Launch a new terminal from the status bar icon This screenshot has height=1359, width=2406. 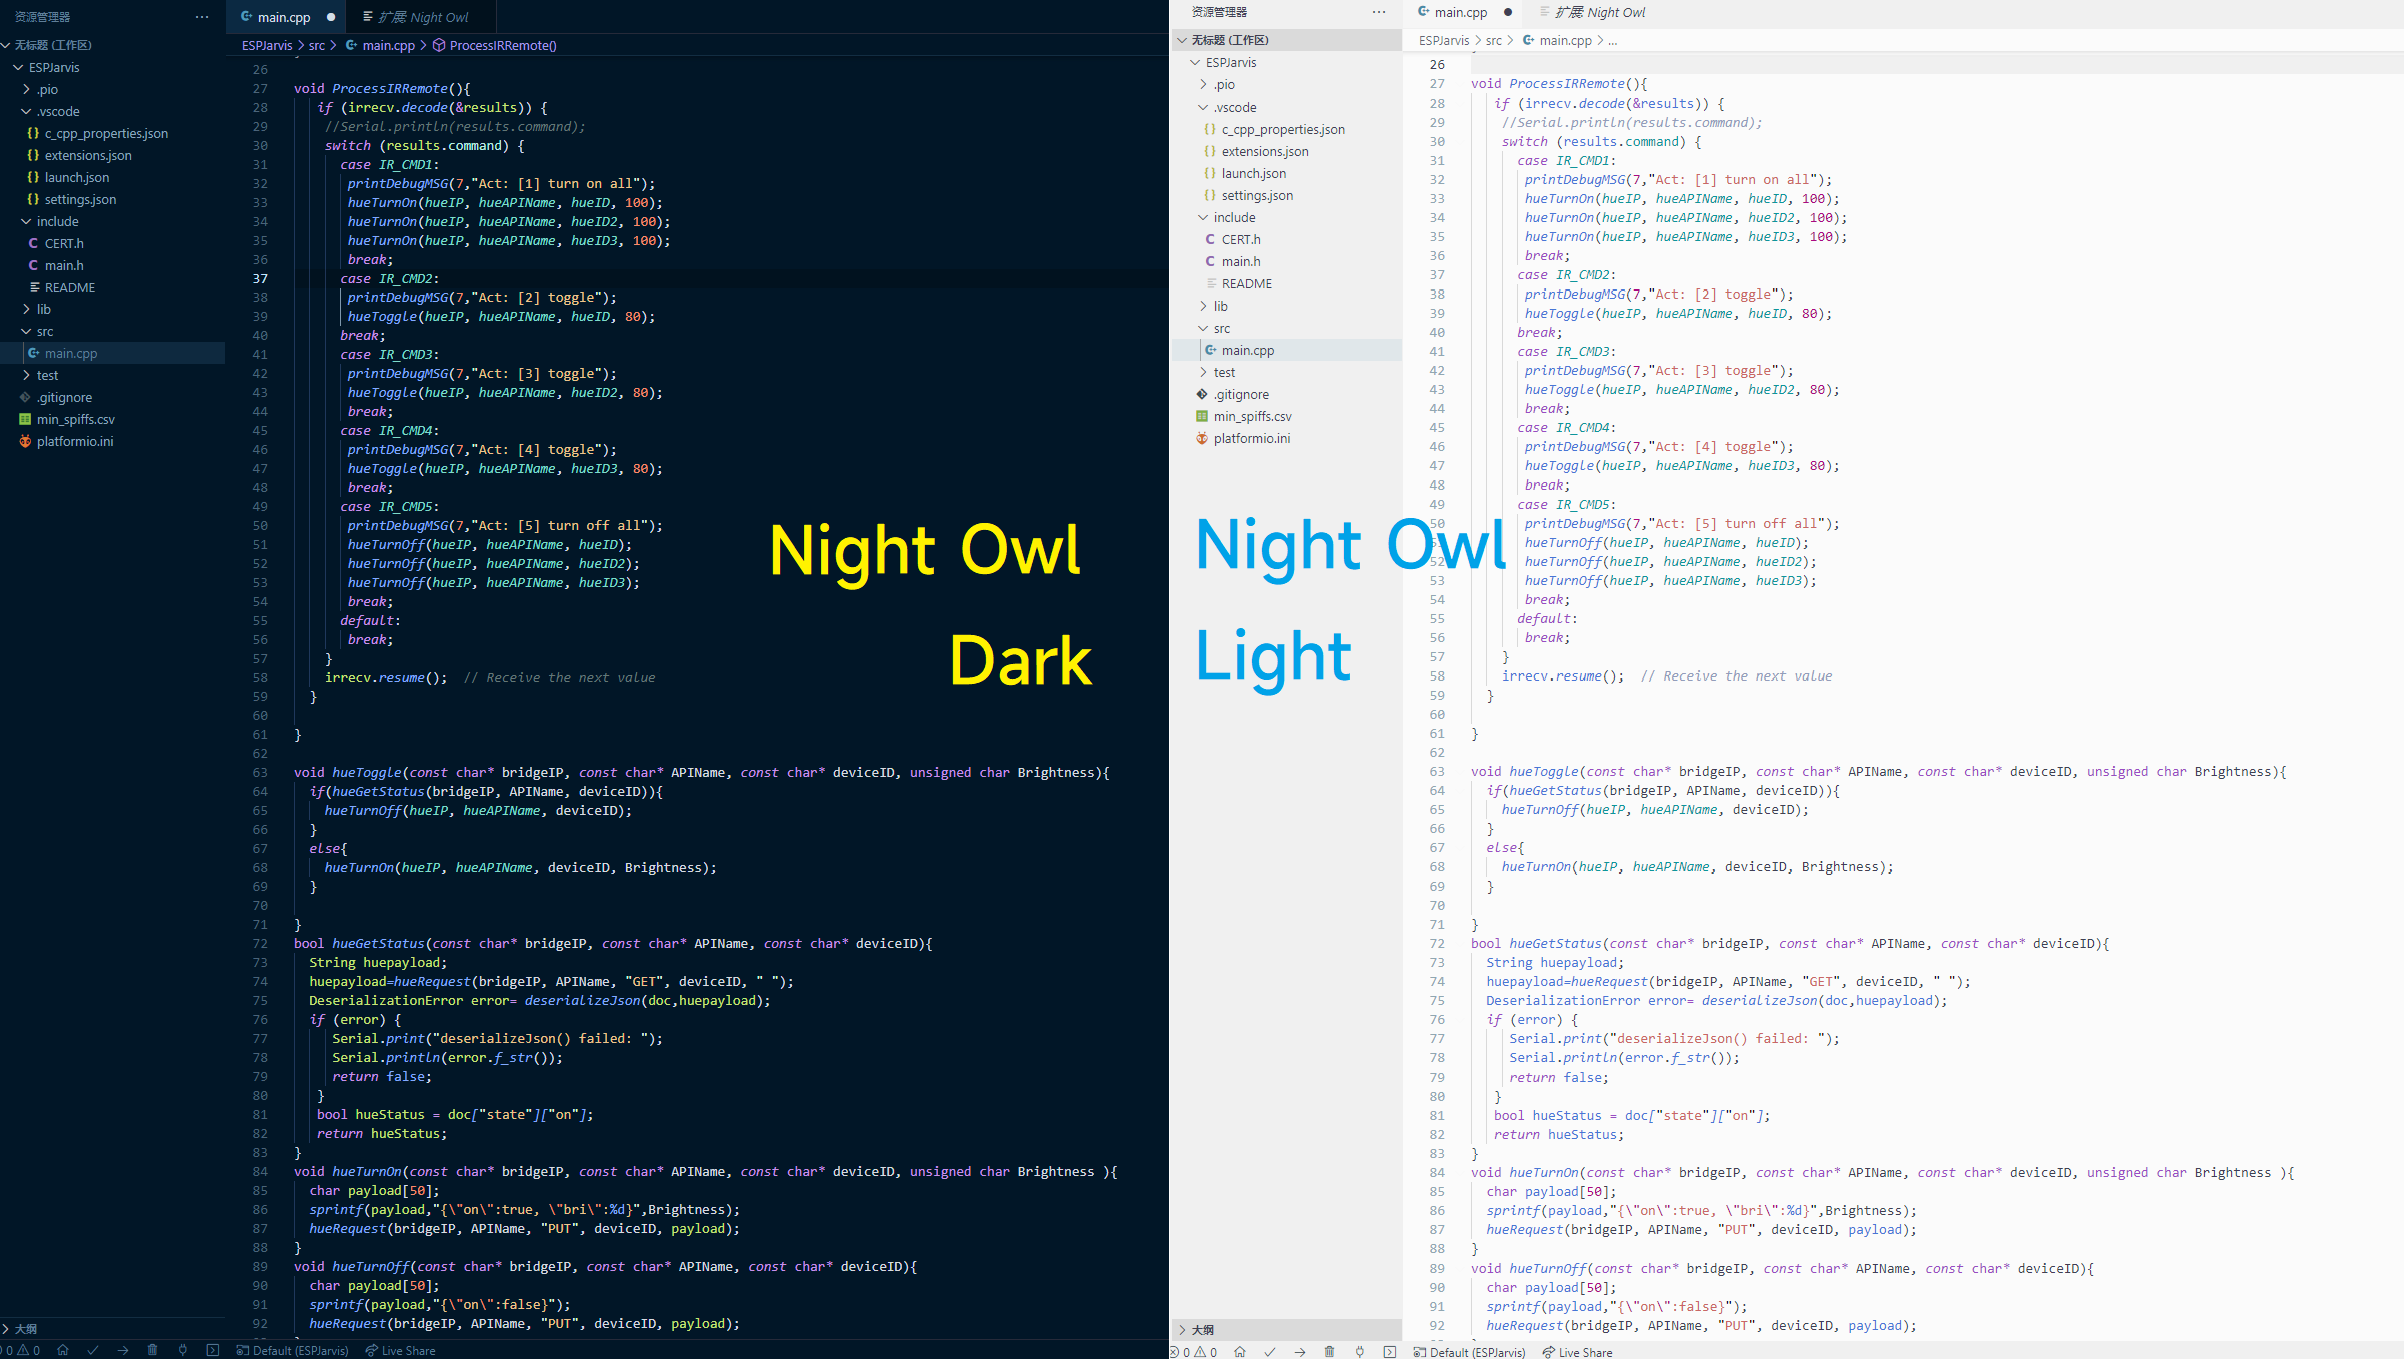coord(213,1351)
